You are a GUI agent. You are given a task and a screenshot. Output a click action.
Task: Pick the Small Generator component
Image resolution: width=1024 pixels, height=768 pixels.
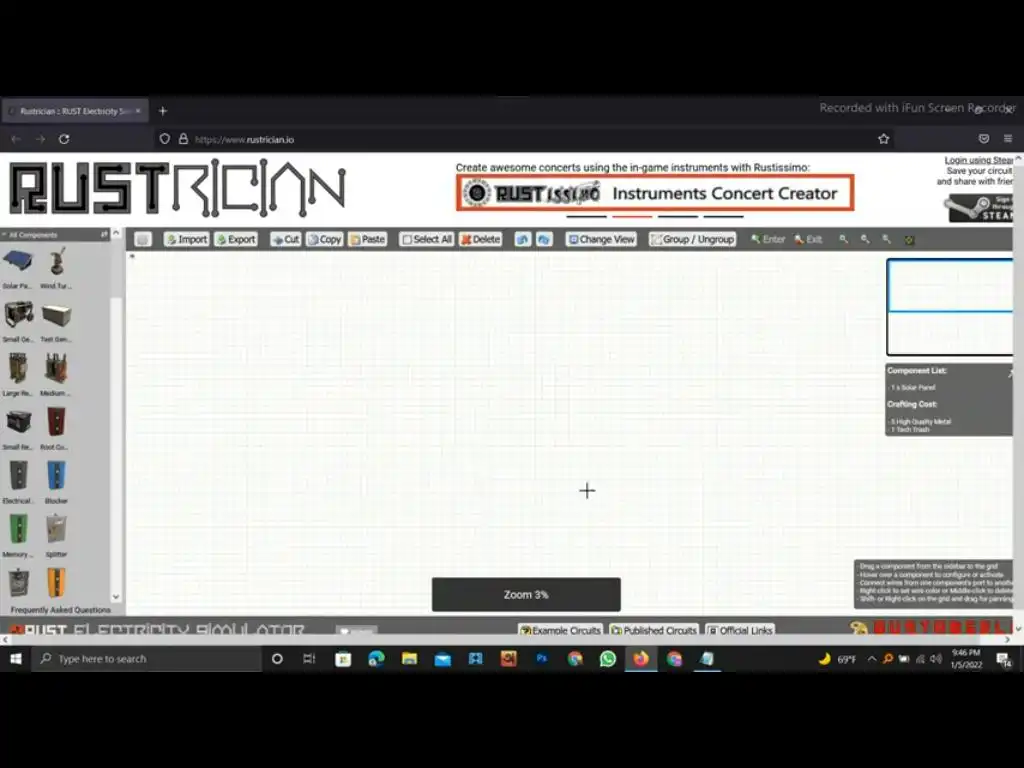point(18,315)
